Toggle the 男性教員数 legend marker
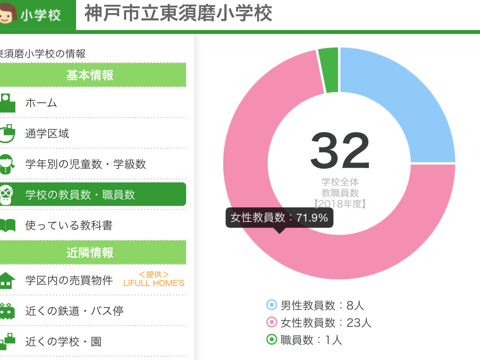Screen dimensions: 480x360 (272, 305)
